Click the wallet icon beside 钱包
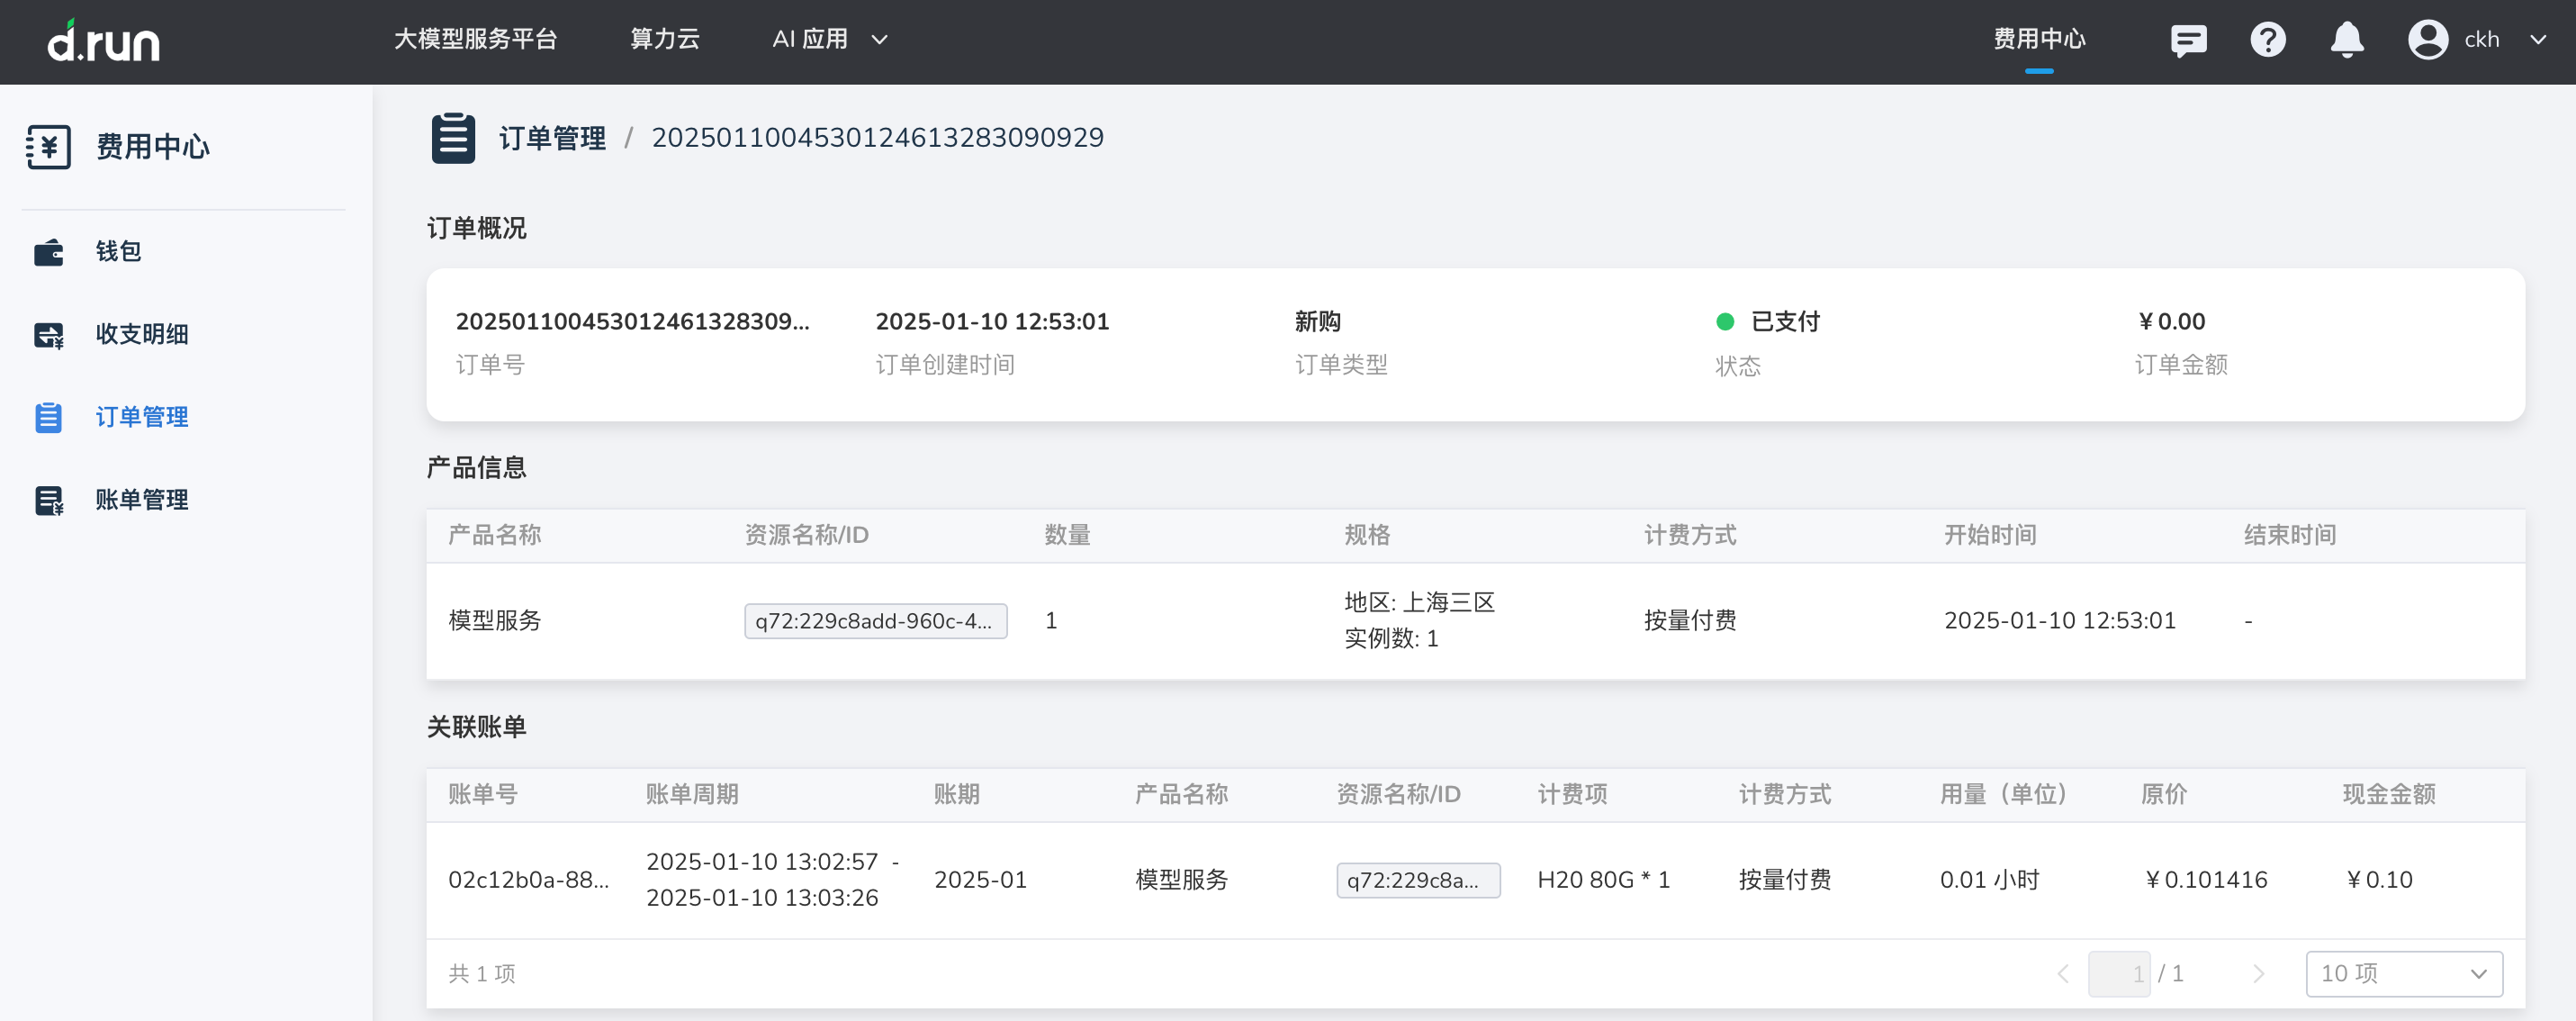Screen dimensions: 2576x1021 click(x=48, y=252)
